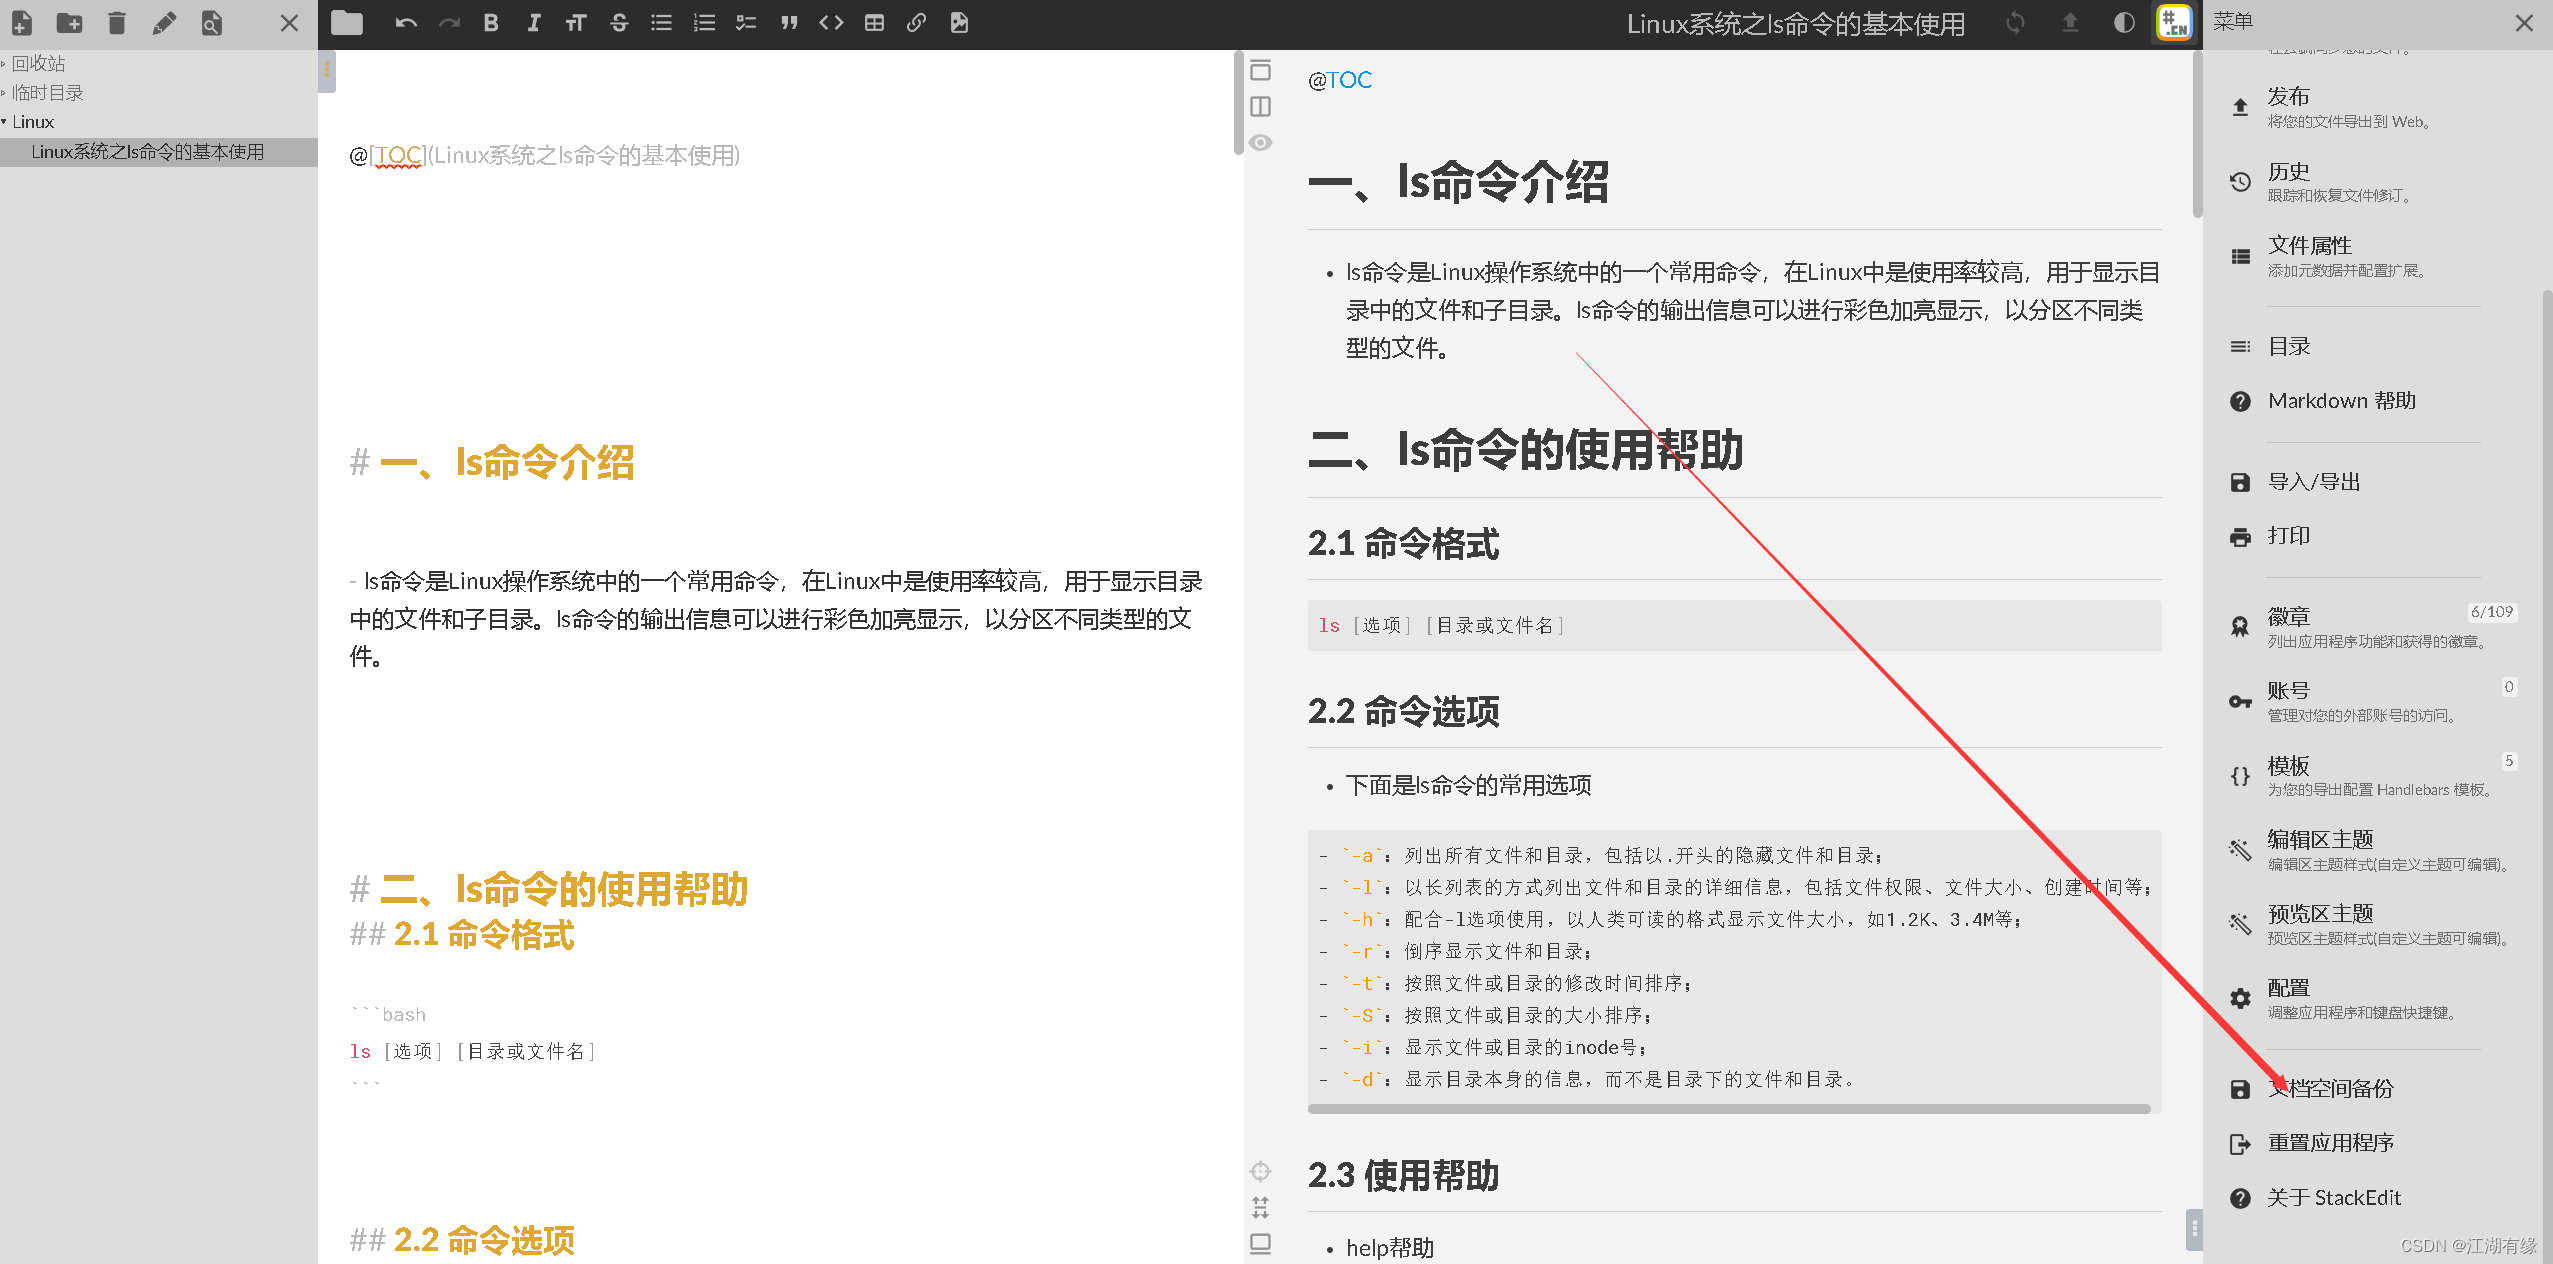Screen dimensions: 2553x1264
Task: Click the sync icon next to the title
Action: click(x=2015, y=23)
